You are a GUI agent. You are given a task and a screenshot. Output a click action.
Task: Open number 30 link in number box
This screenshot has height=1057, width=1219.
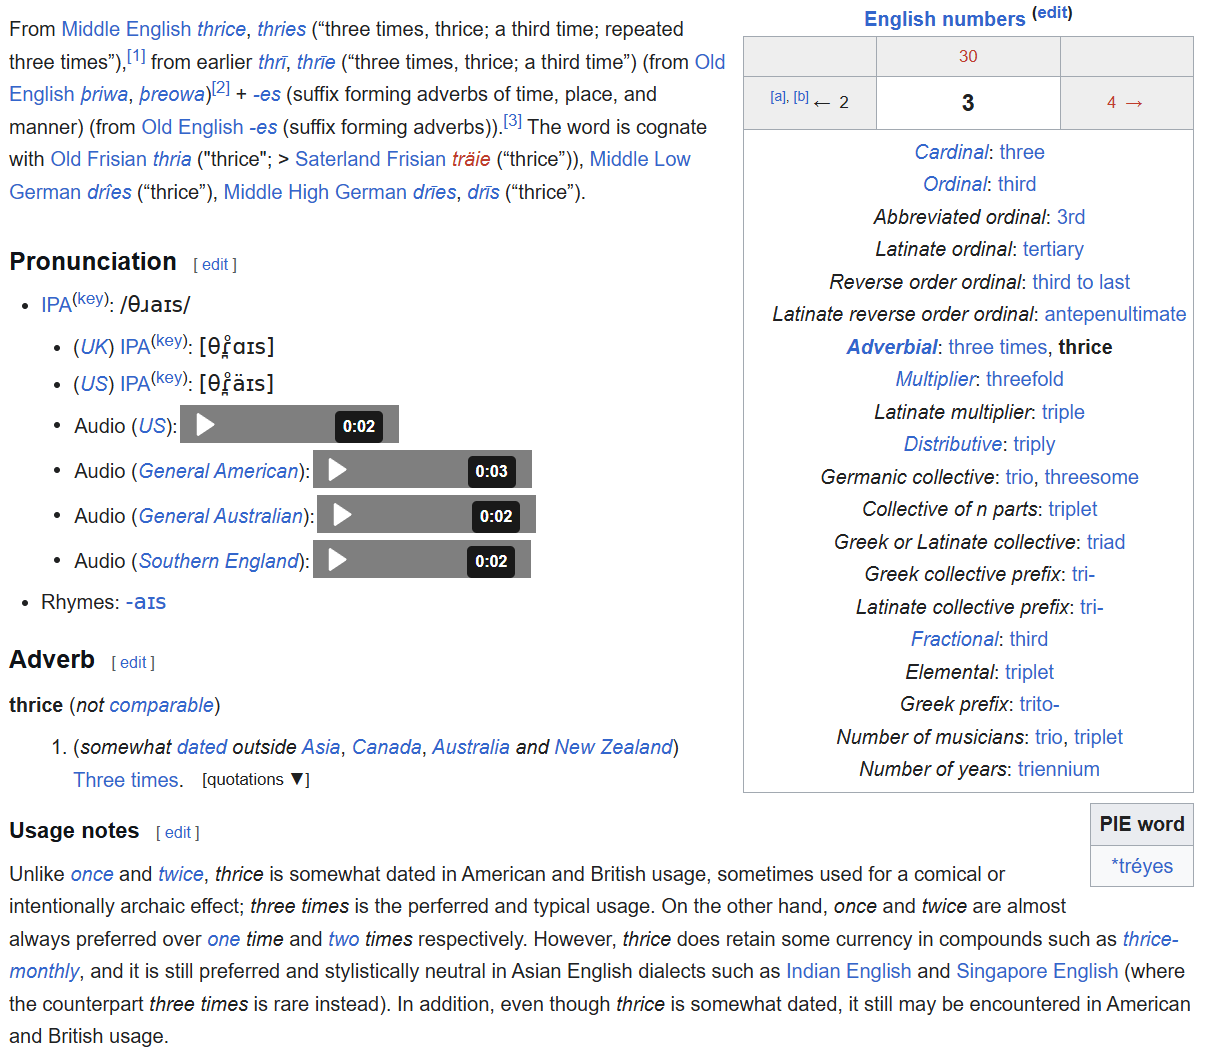(968, 57)
